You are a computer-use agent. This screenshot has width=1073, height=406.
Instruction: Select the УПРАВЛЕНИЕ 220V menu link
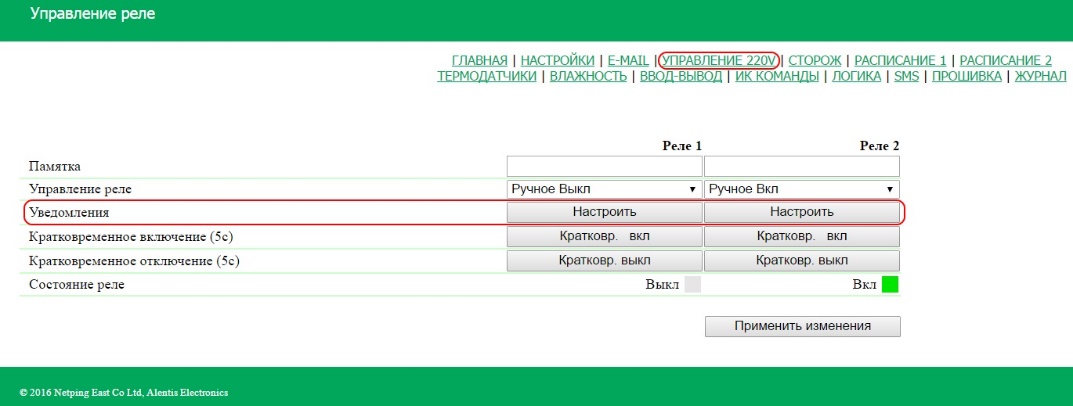tap(719, 61)
